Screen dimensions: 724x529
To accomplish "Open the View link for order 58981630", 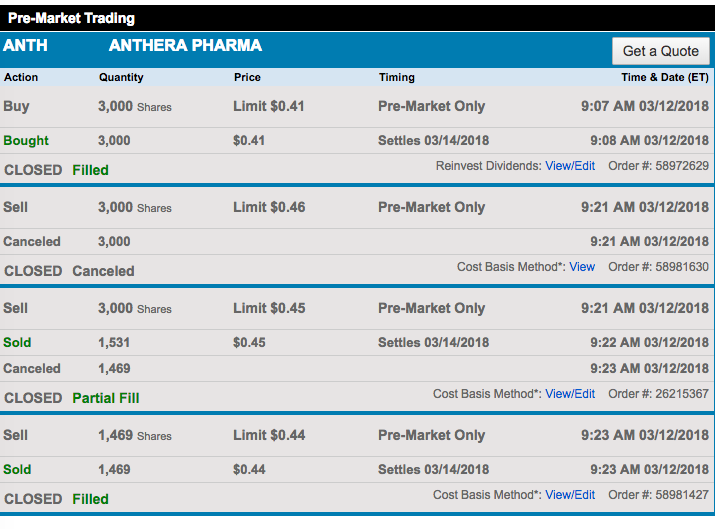I will pos(582,267).
